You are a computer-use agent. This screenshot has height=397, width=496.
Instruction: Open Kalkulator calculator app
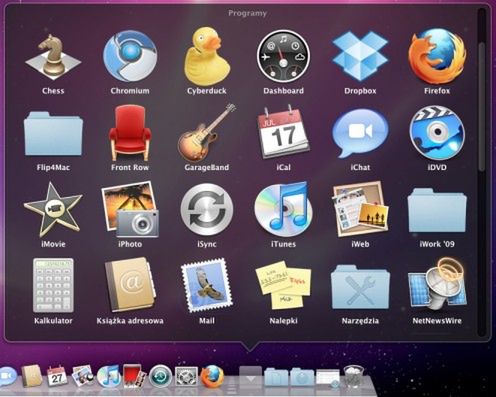click(53, 285)
